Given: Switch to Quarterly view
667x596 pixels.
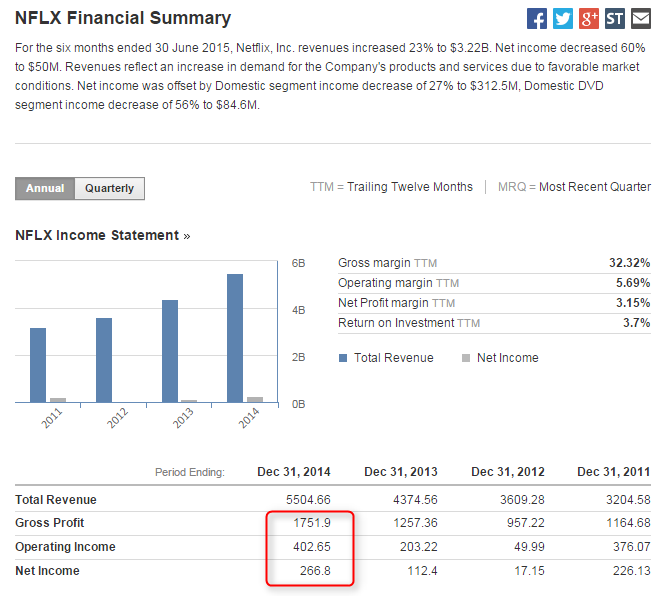Looking at the screenshot, I should 109,188.
